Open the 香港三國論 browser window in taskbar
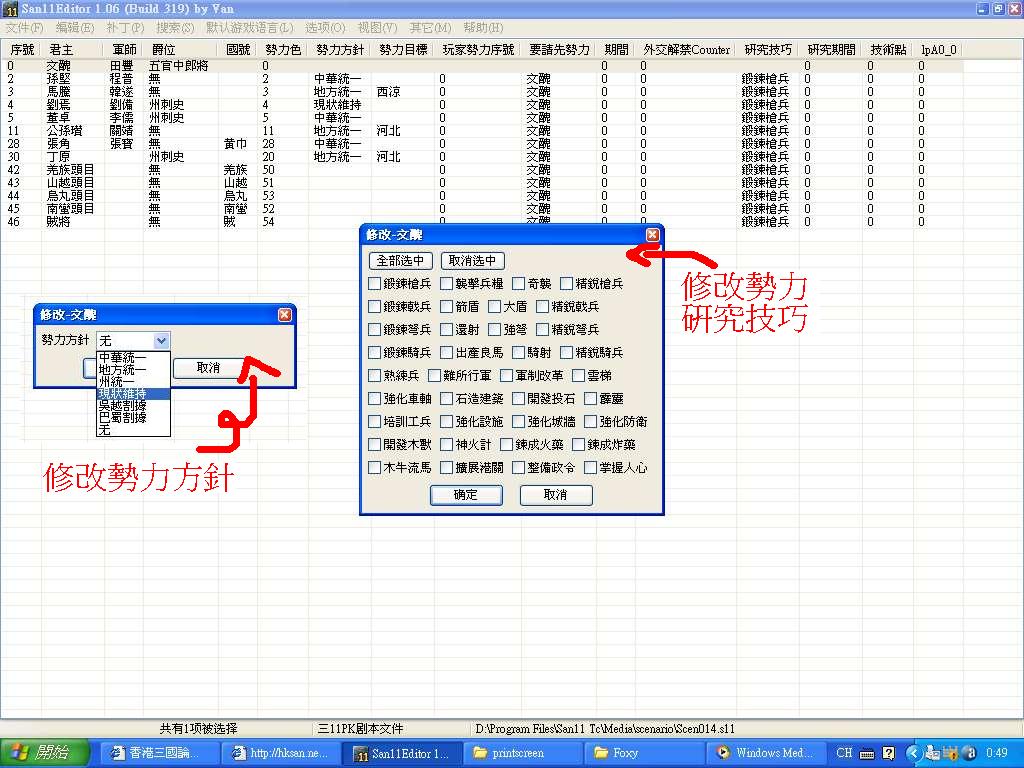 point(156,752)
